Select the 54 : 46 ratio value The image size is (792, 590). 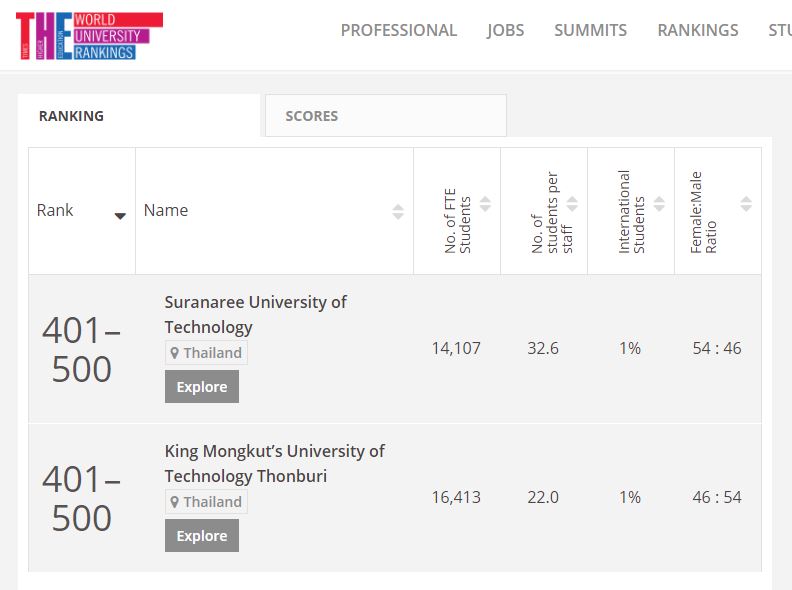coord(717,348)
